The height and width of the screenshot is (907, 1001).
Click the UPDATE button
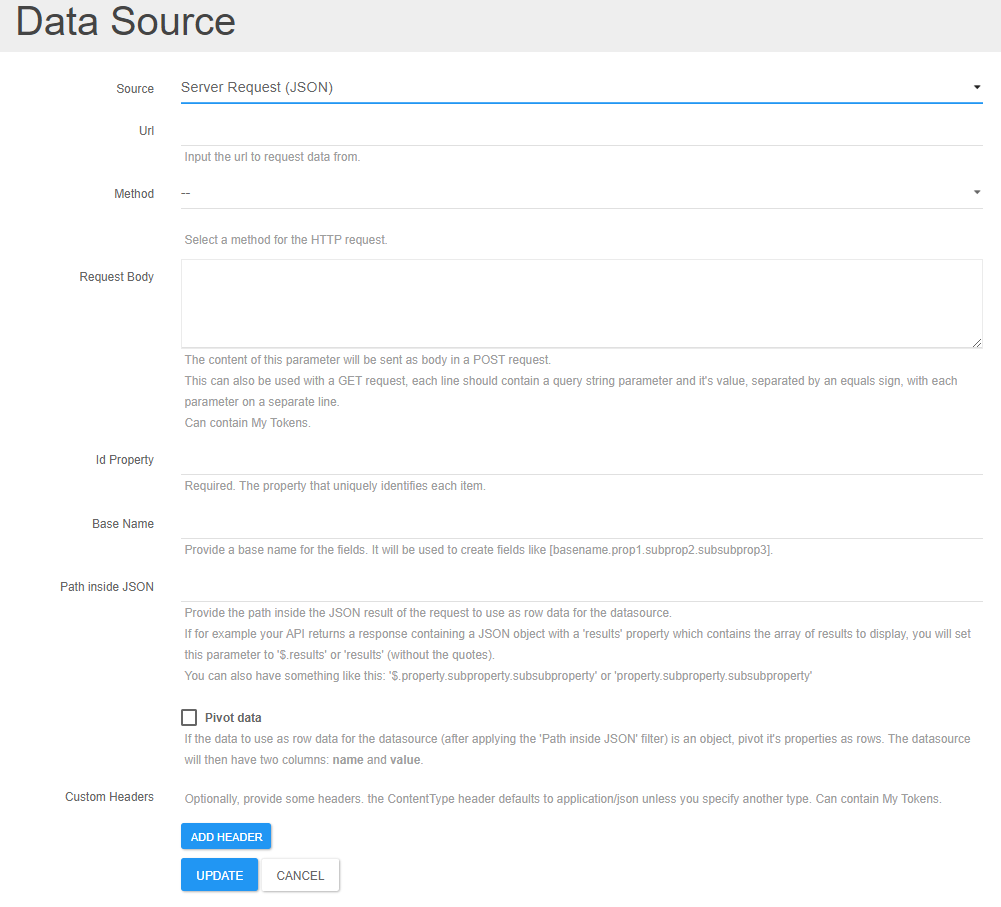tap(219, 875)
